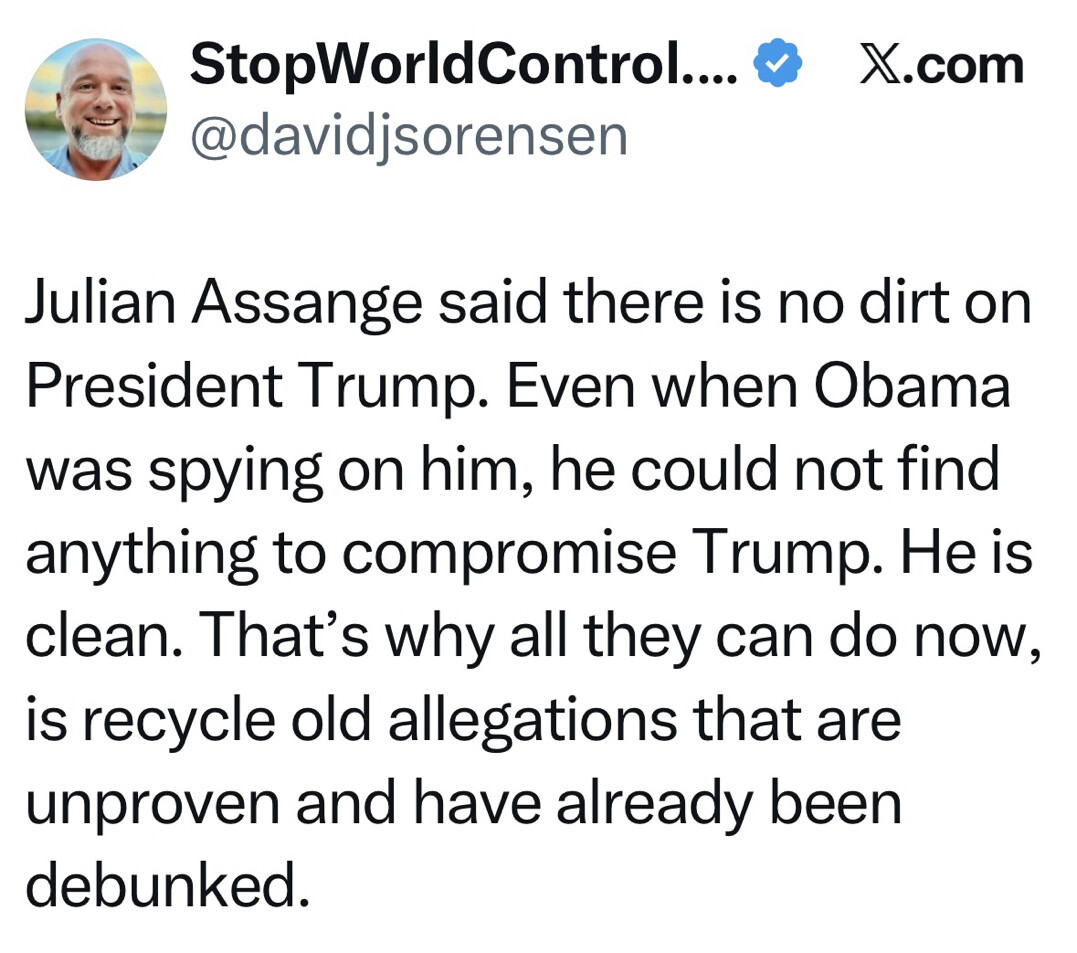Click the profile avatar photo
Viewport: 1077px width, 953px height.
[96, 109]
